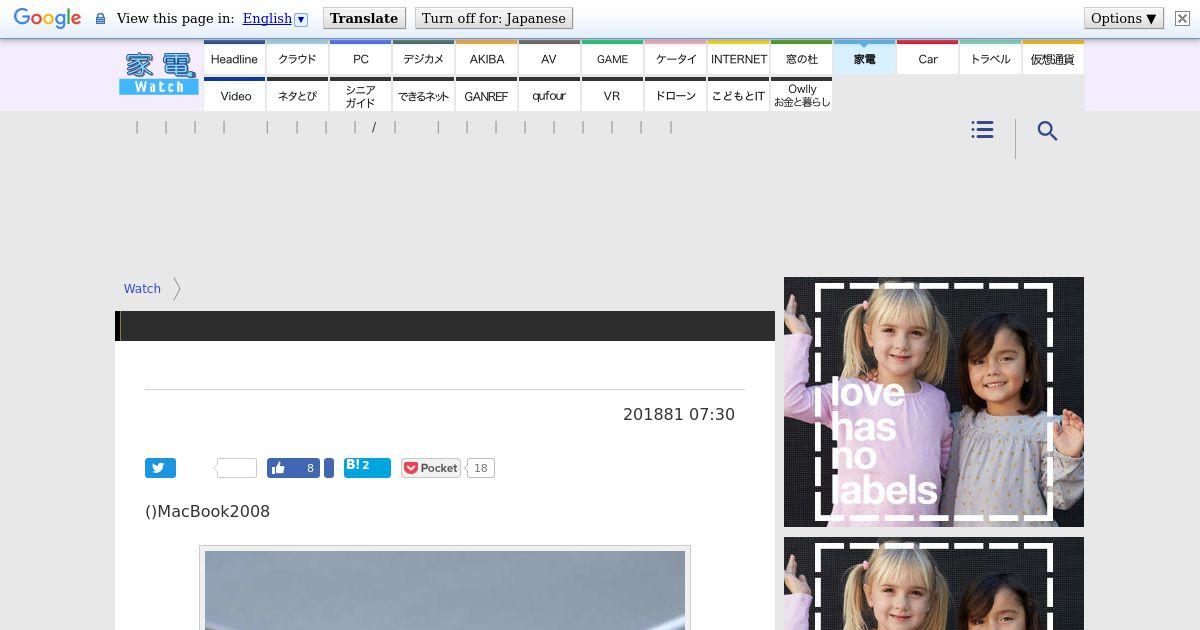Click the search magnifier icon
This screenshot has height=630, width=1200.
pos(1047,131)
